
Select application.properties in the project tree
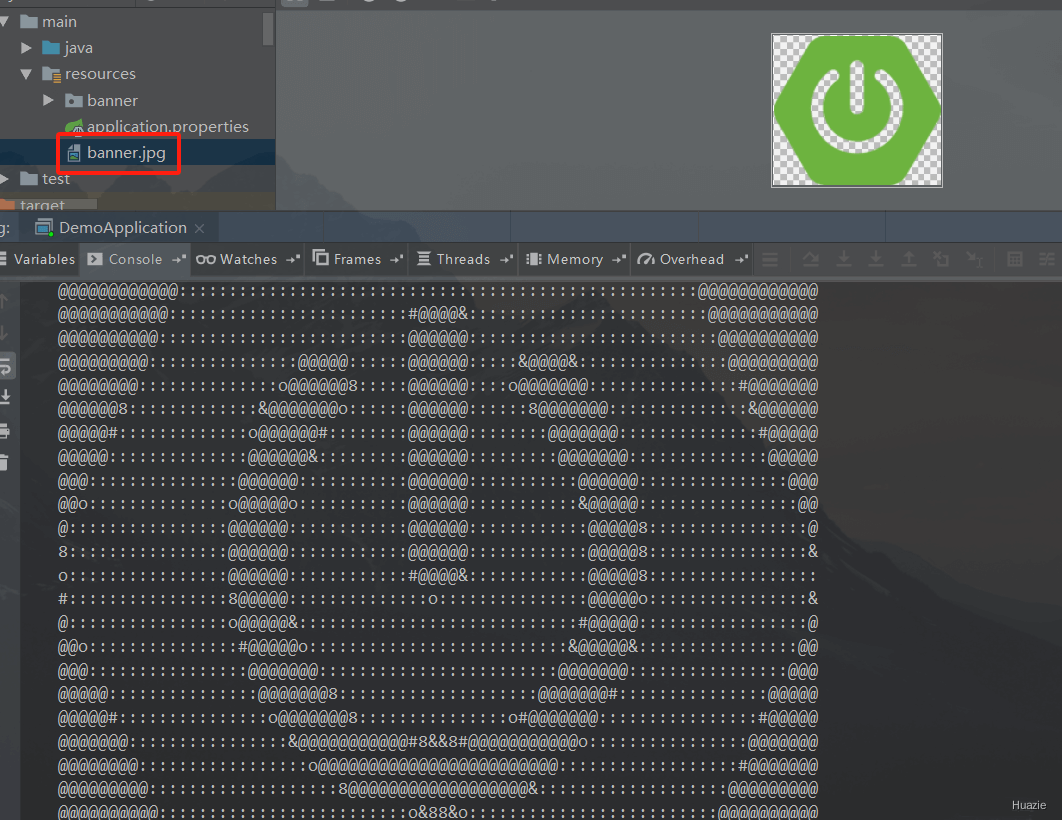point(167,127)
